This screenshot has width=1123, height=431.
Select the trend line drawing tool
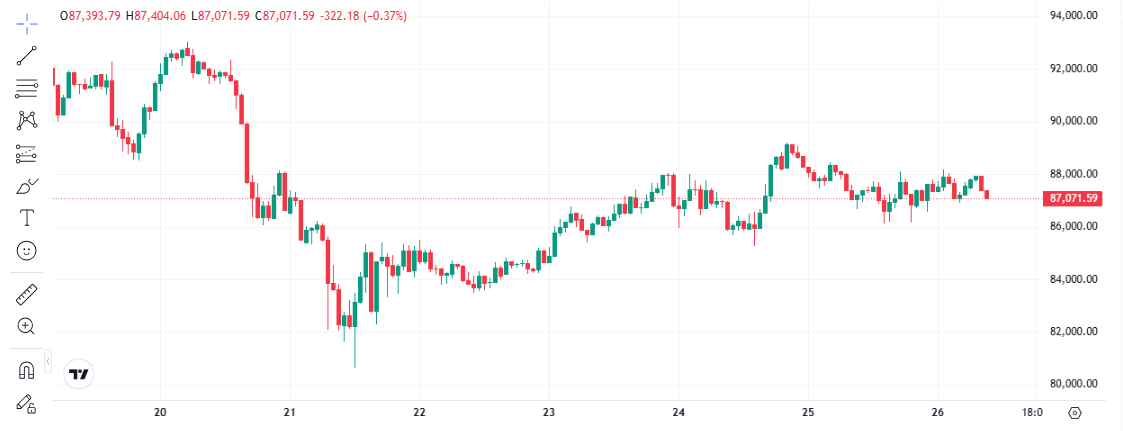(x=27, y=55)
